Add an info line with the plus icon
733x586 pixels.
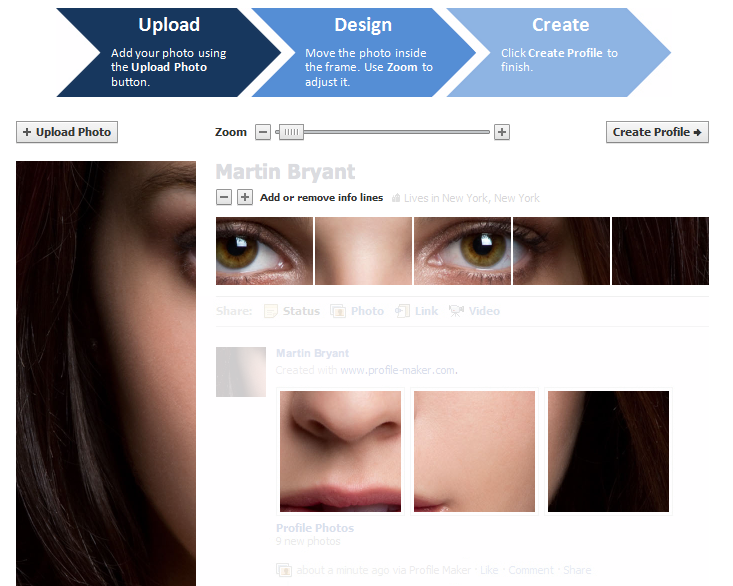245,197
